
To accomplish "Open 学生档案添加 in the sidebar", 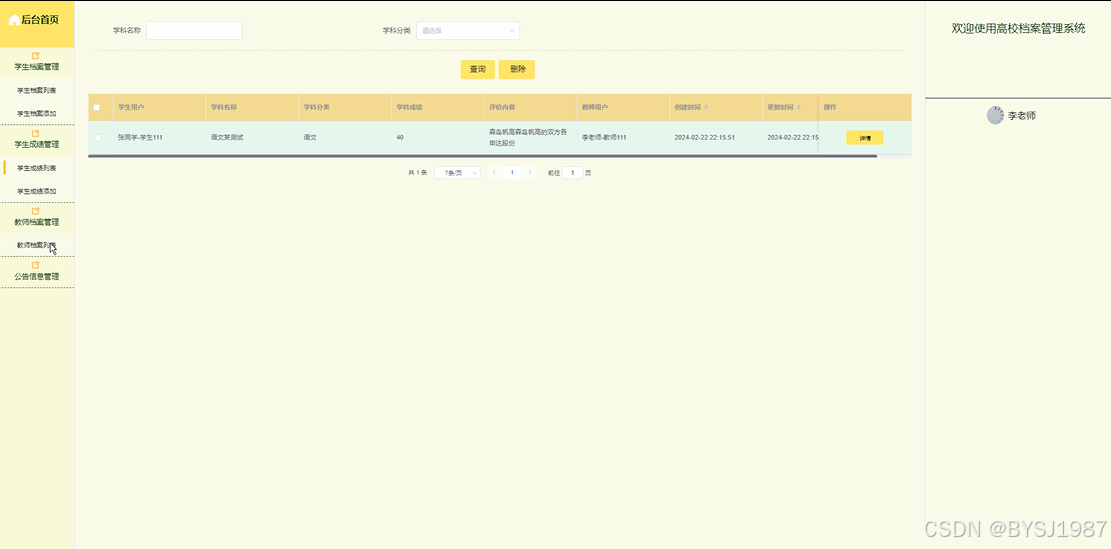I will (x=37, y=113).
